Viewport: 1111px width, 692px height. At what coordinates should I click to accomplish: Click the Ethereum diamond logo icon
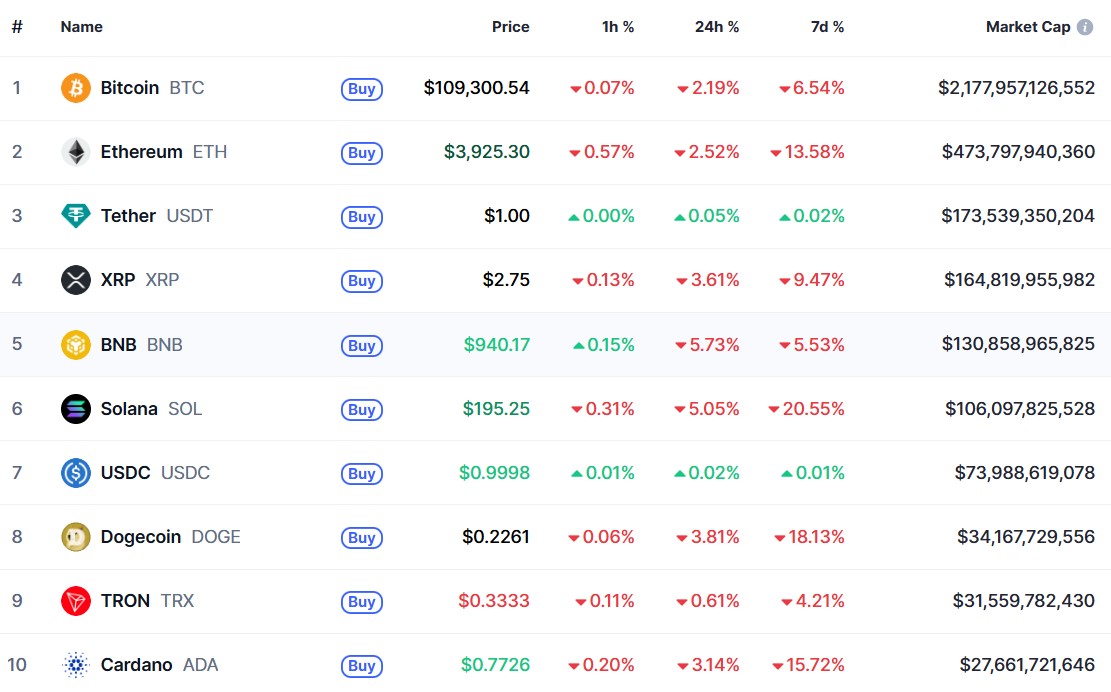(x=76, y=152)
